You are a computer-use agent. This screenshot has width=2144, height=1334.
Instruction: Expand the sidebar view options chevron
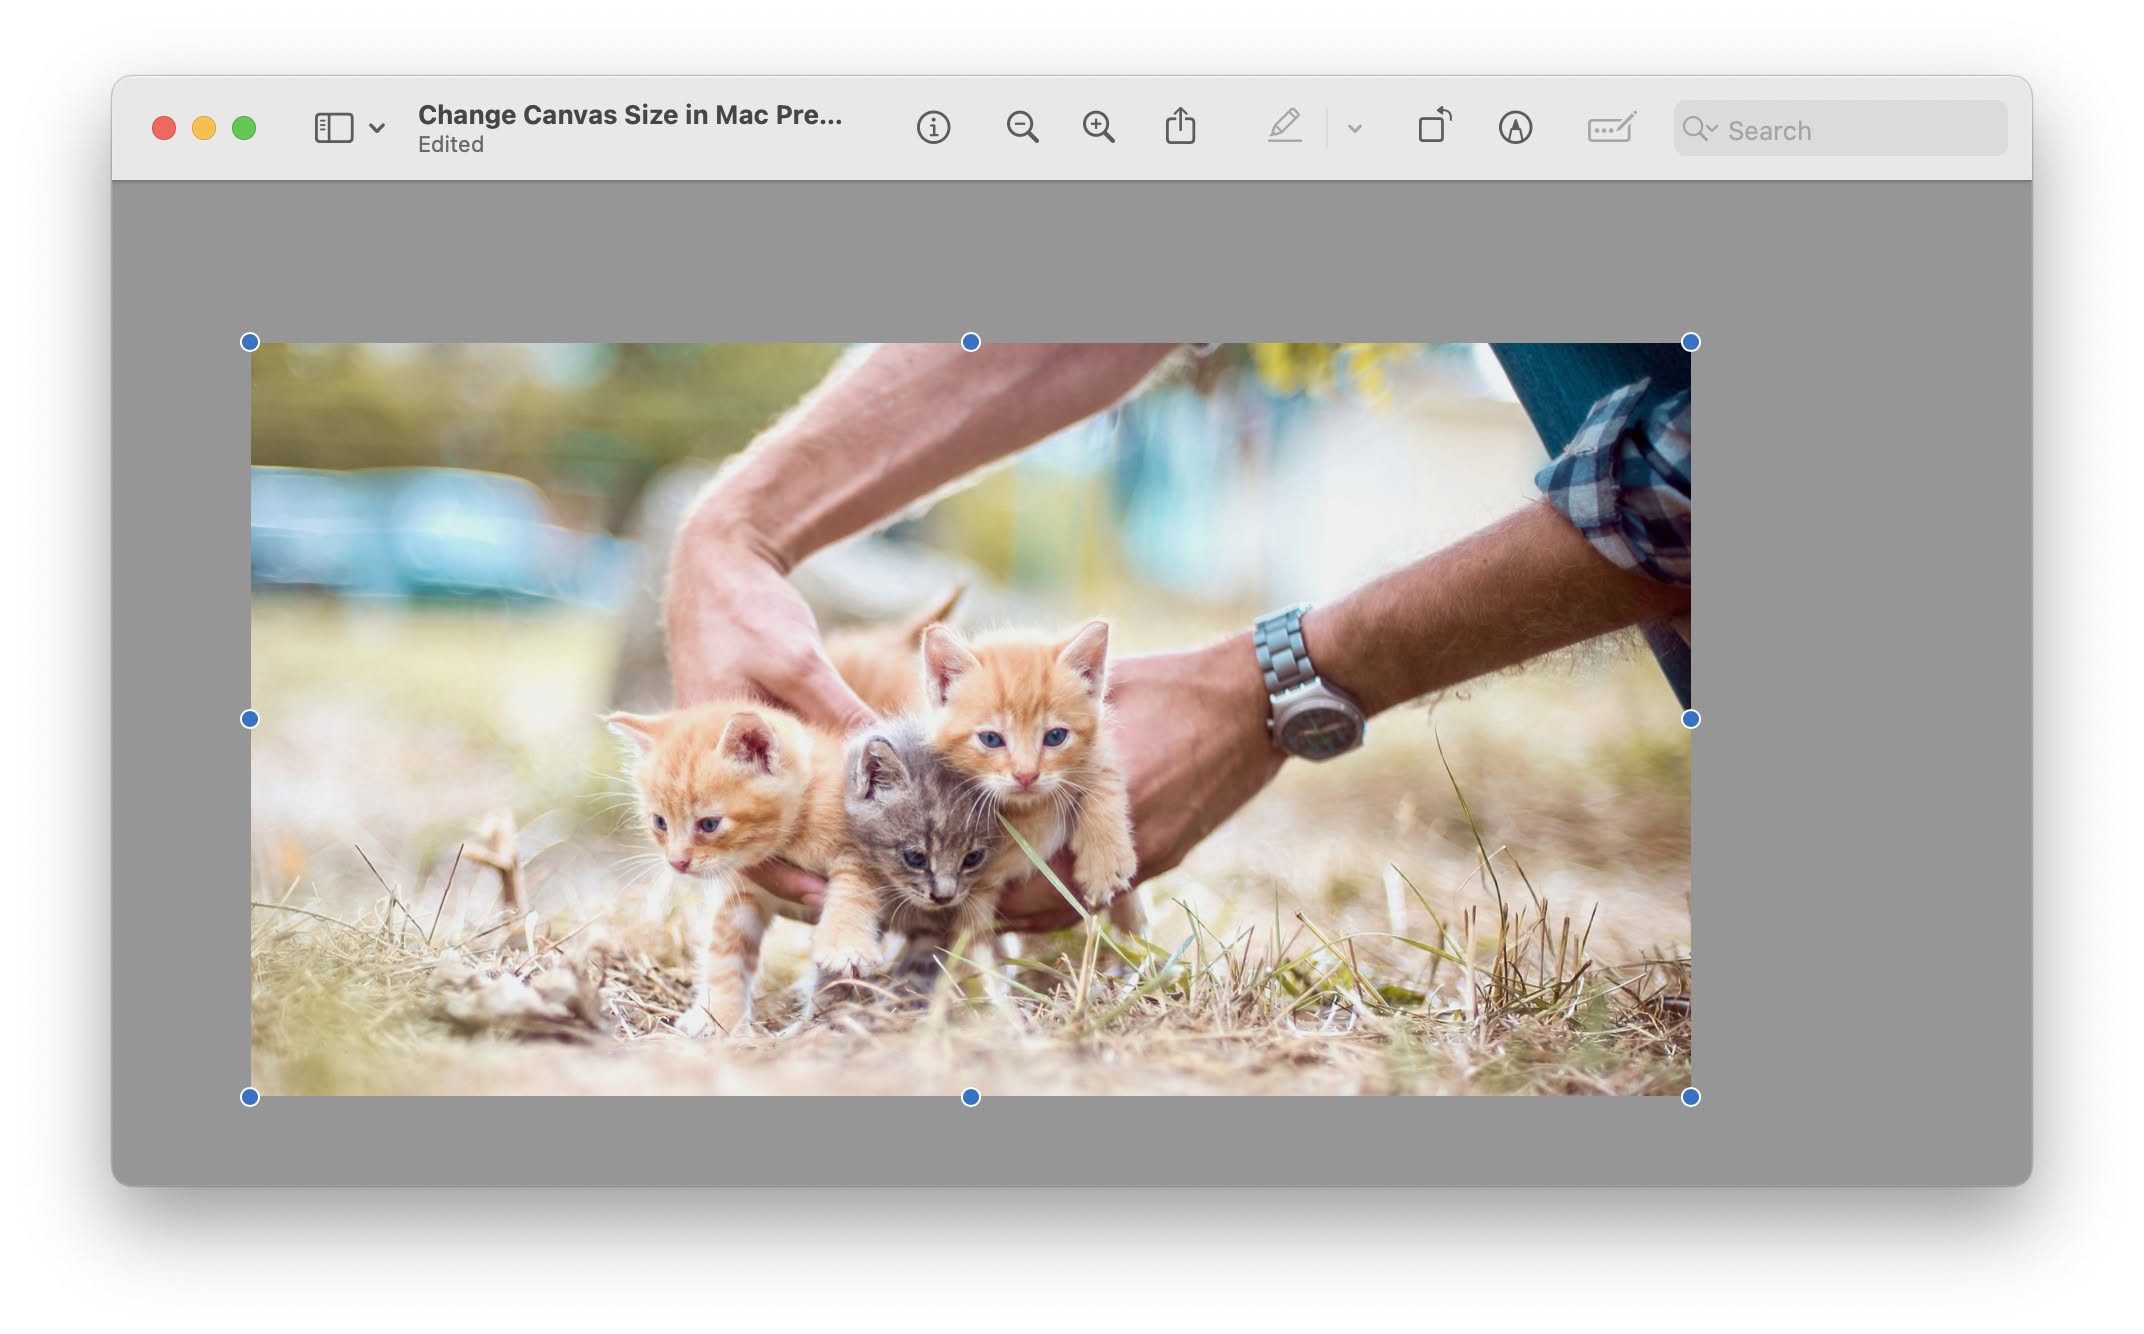377,128
